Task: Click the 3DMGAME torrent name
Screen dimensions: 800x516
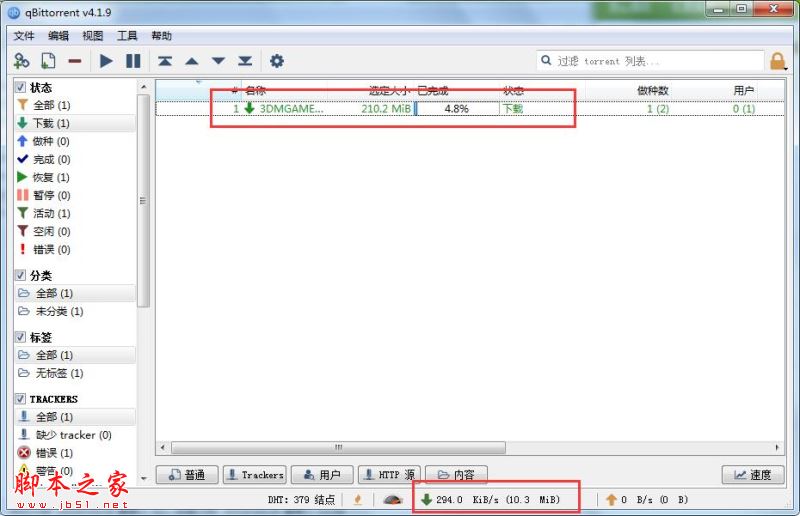Action: point(291,109)
